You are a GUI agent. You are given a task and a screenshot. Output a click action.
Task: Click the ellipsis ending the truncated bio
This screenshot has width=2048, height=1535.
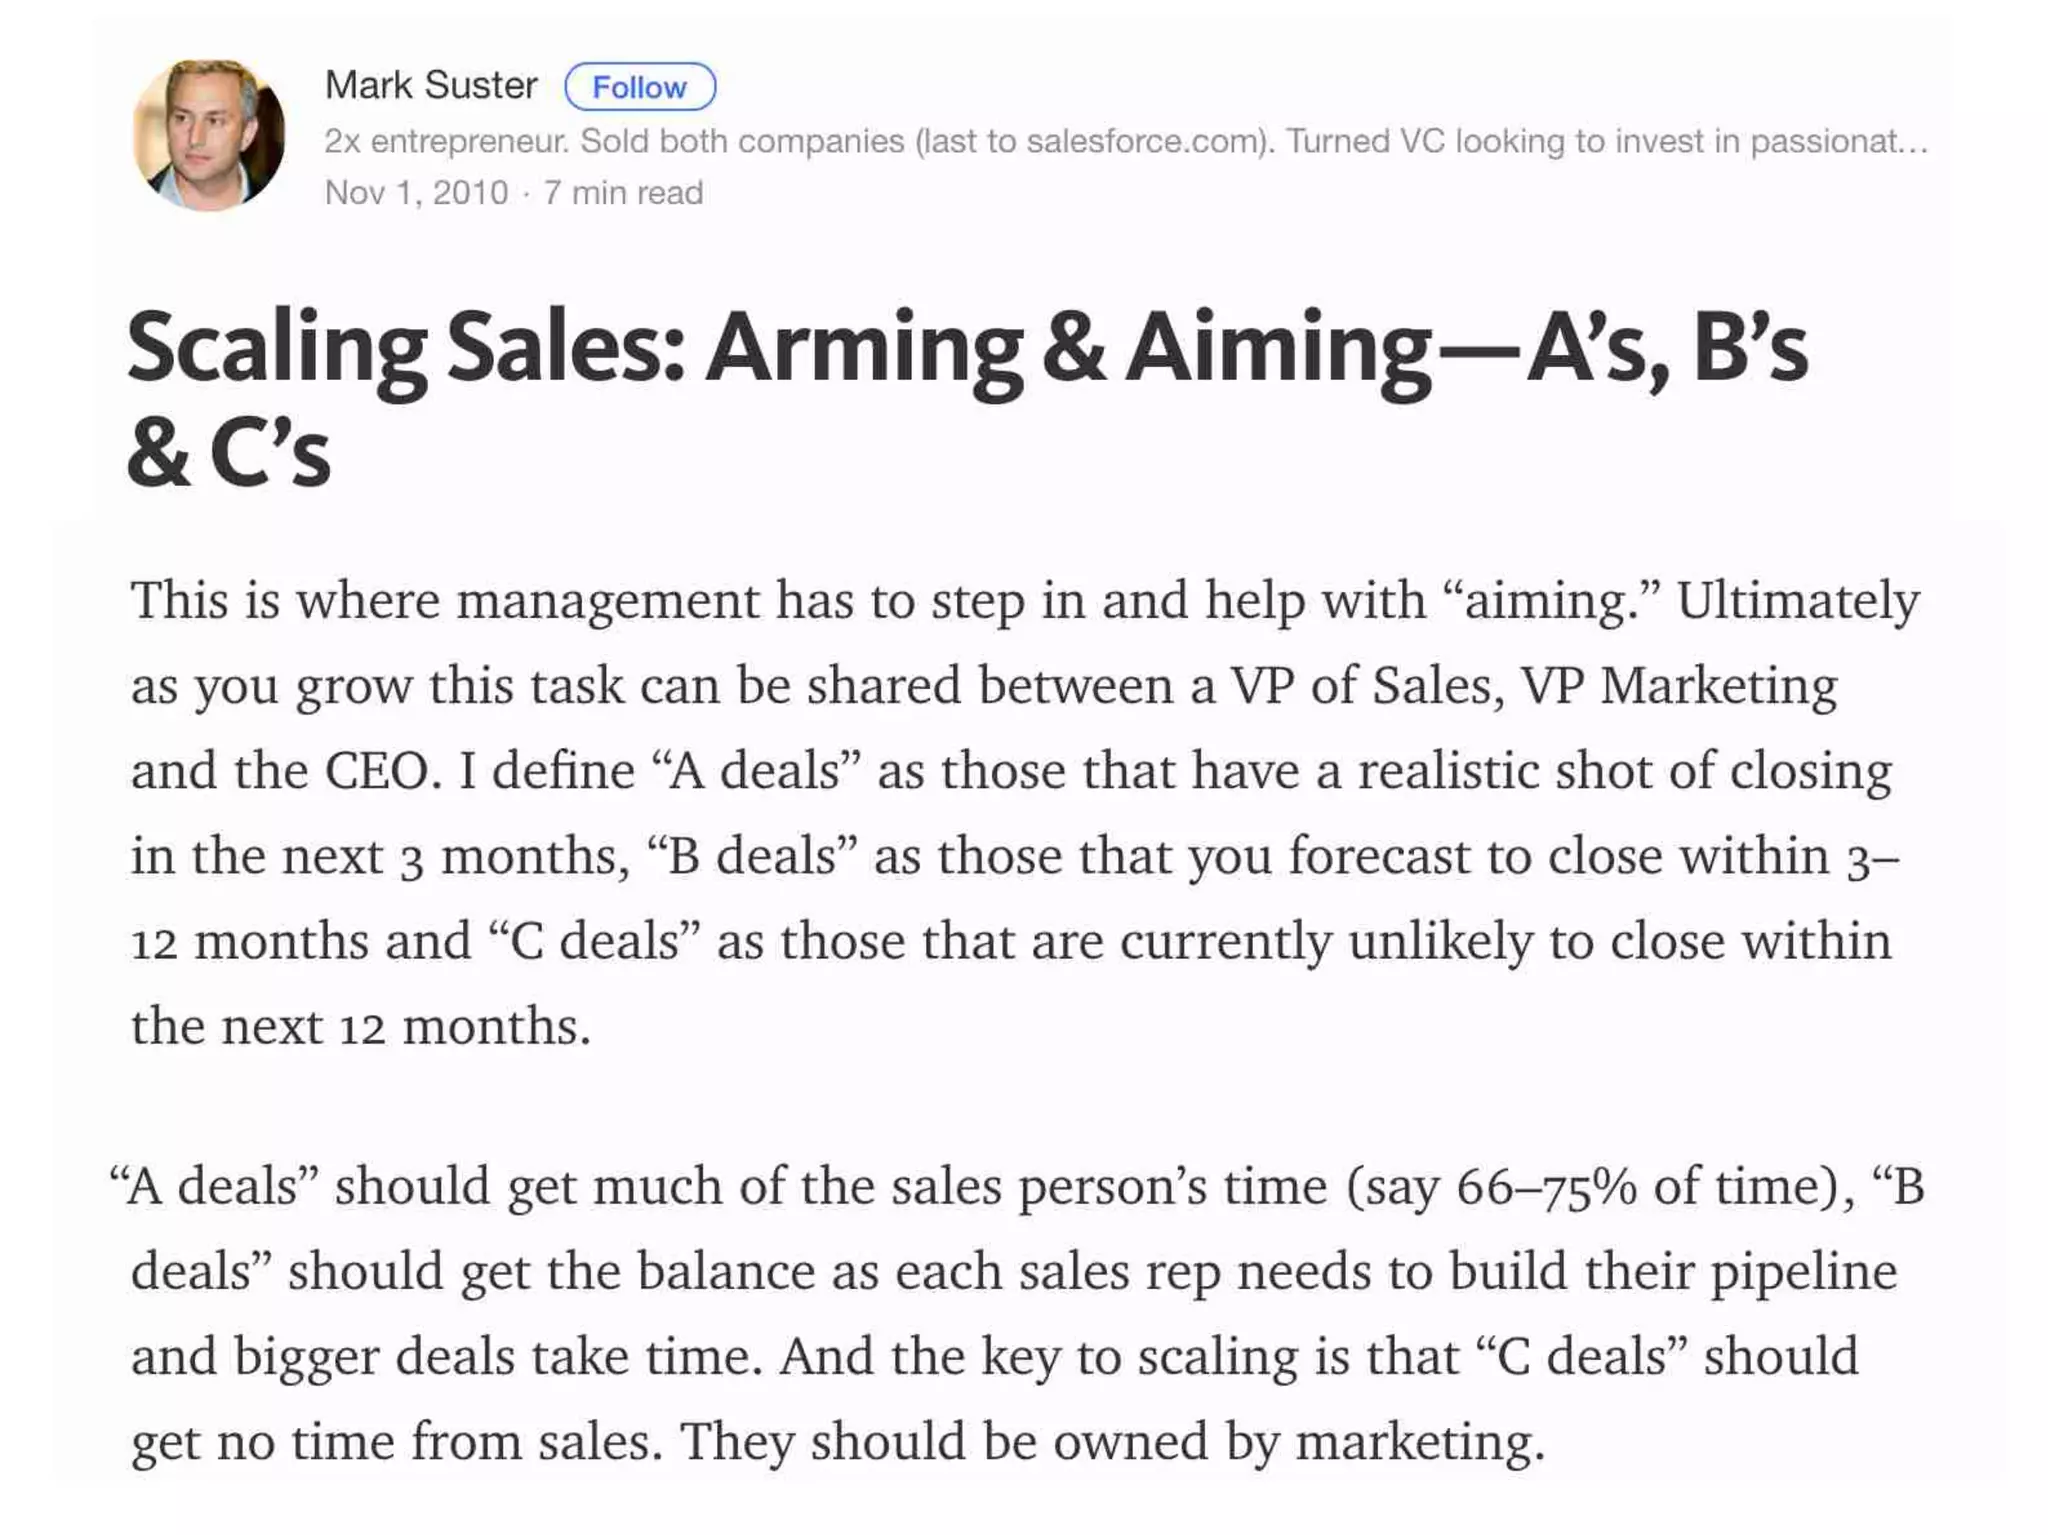[1913, 142]
